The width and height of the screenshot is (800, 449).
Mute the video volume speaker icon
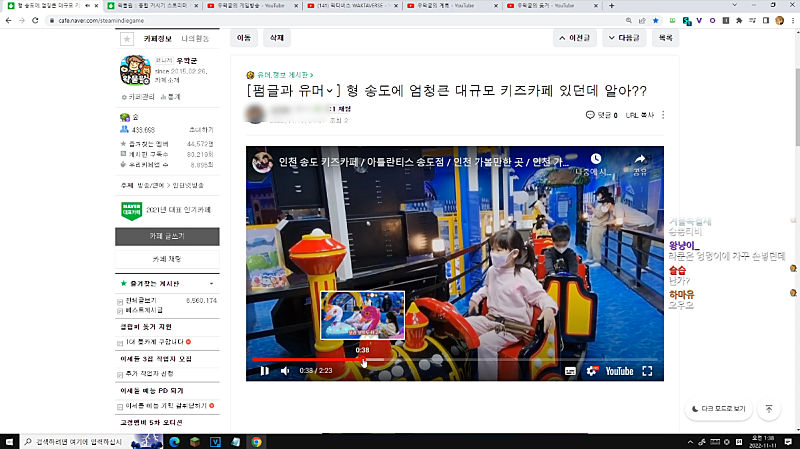click(285, 371)
